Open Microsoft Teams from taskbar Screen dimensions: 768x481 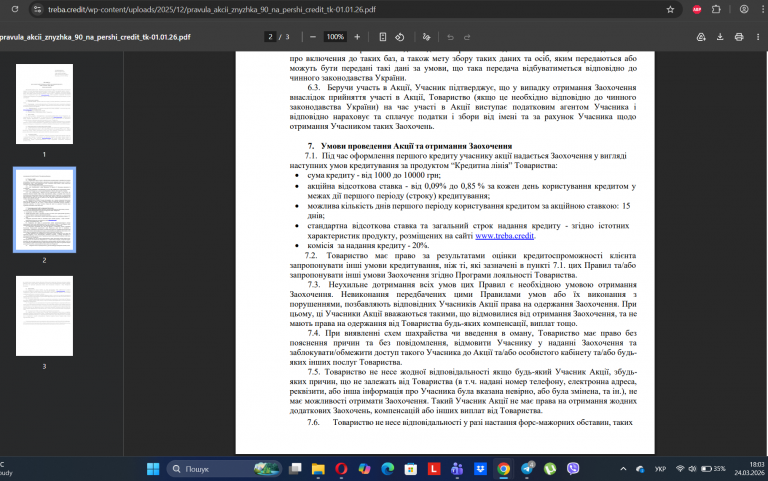(457, 469)
